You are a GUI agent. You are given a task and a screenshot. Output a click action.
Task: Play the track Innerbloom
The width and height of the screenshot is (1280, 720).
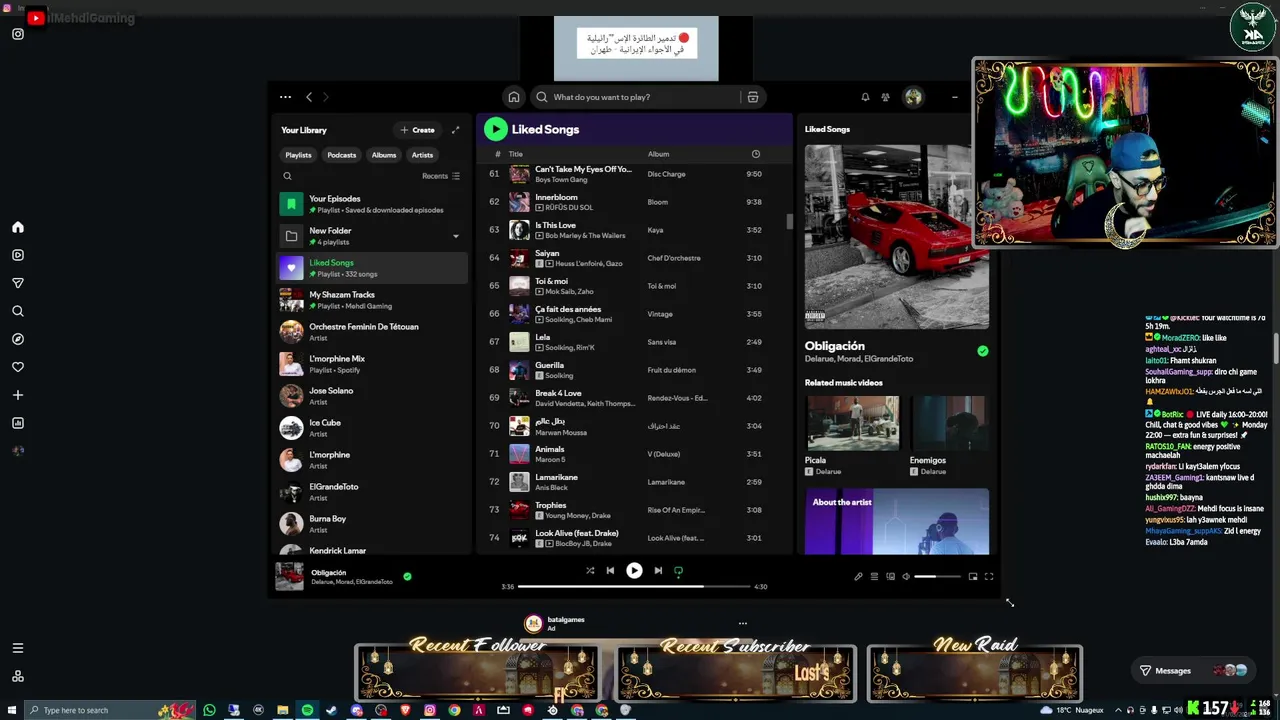tap(634, 202)
